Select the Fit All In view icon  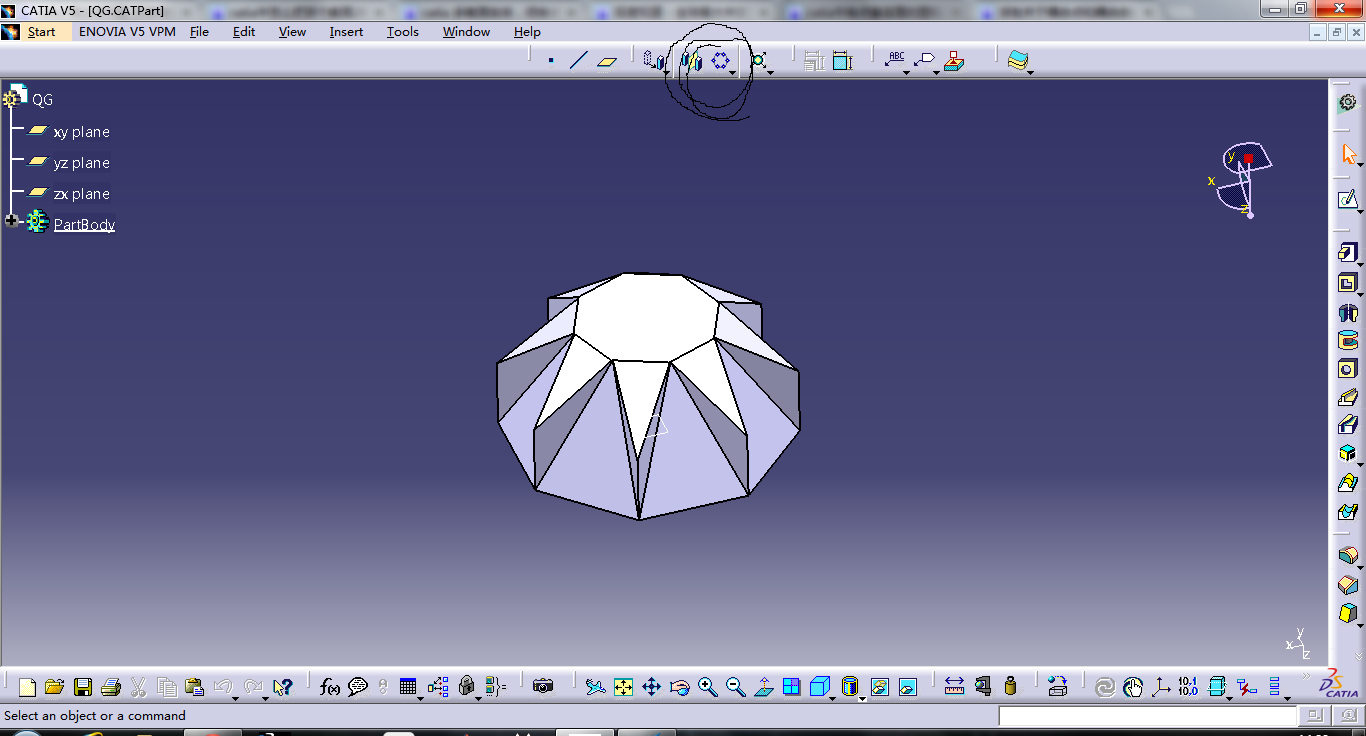(x=623, y=687)
